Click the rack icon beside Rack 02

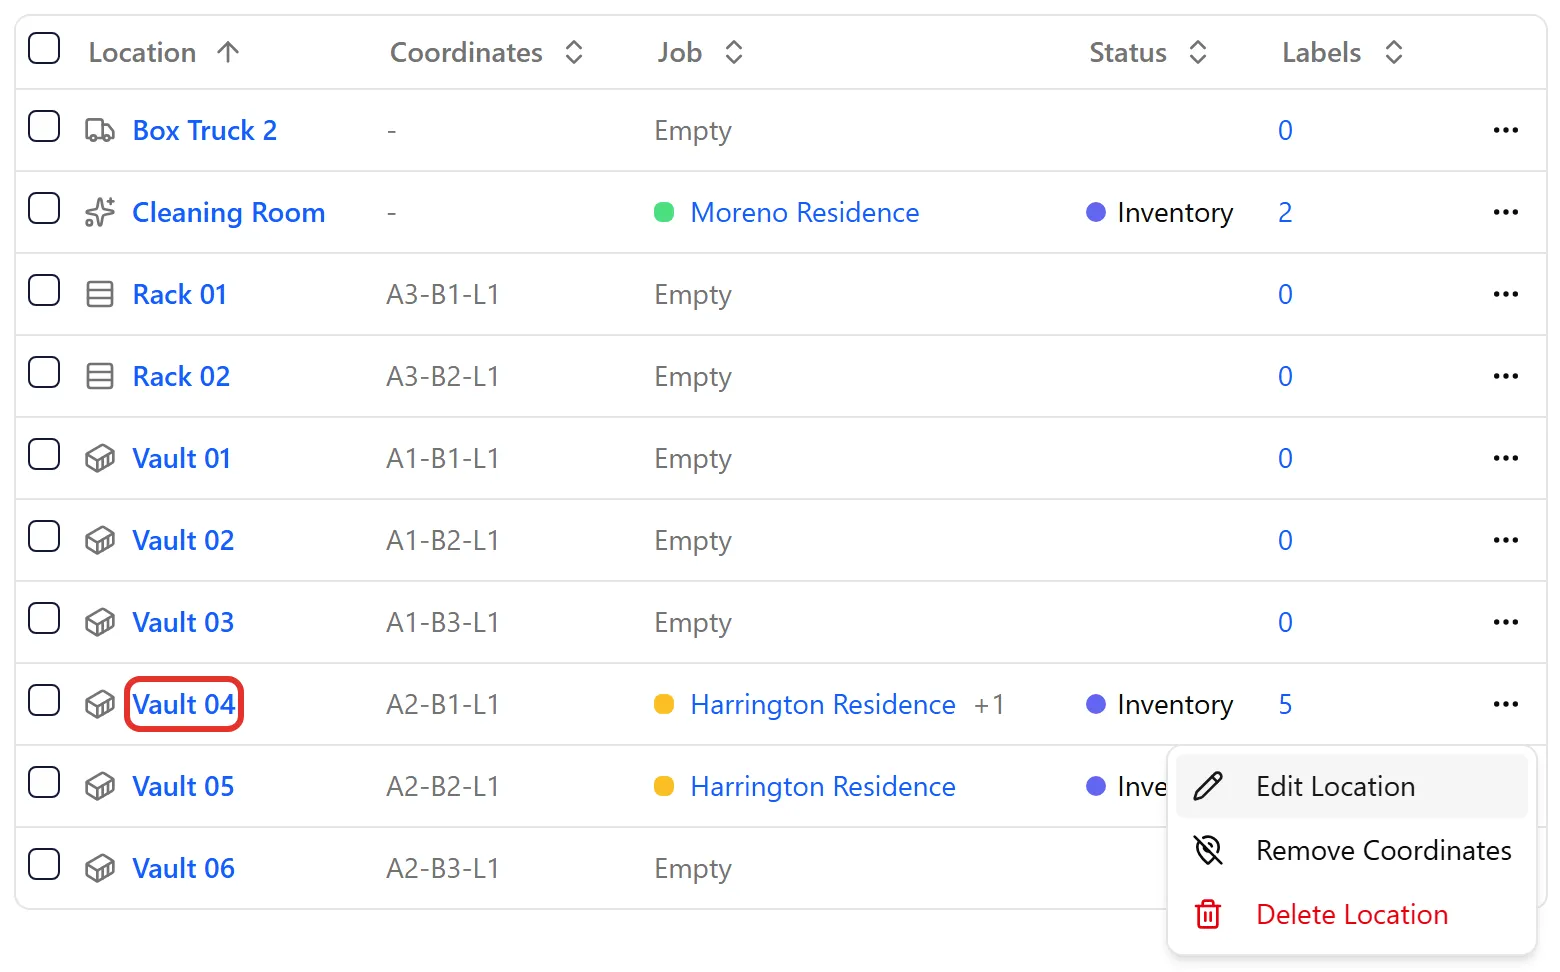pyautogui.click(x=100, y=376)
